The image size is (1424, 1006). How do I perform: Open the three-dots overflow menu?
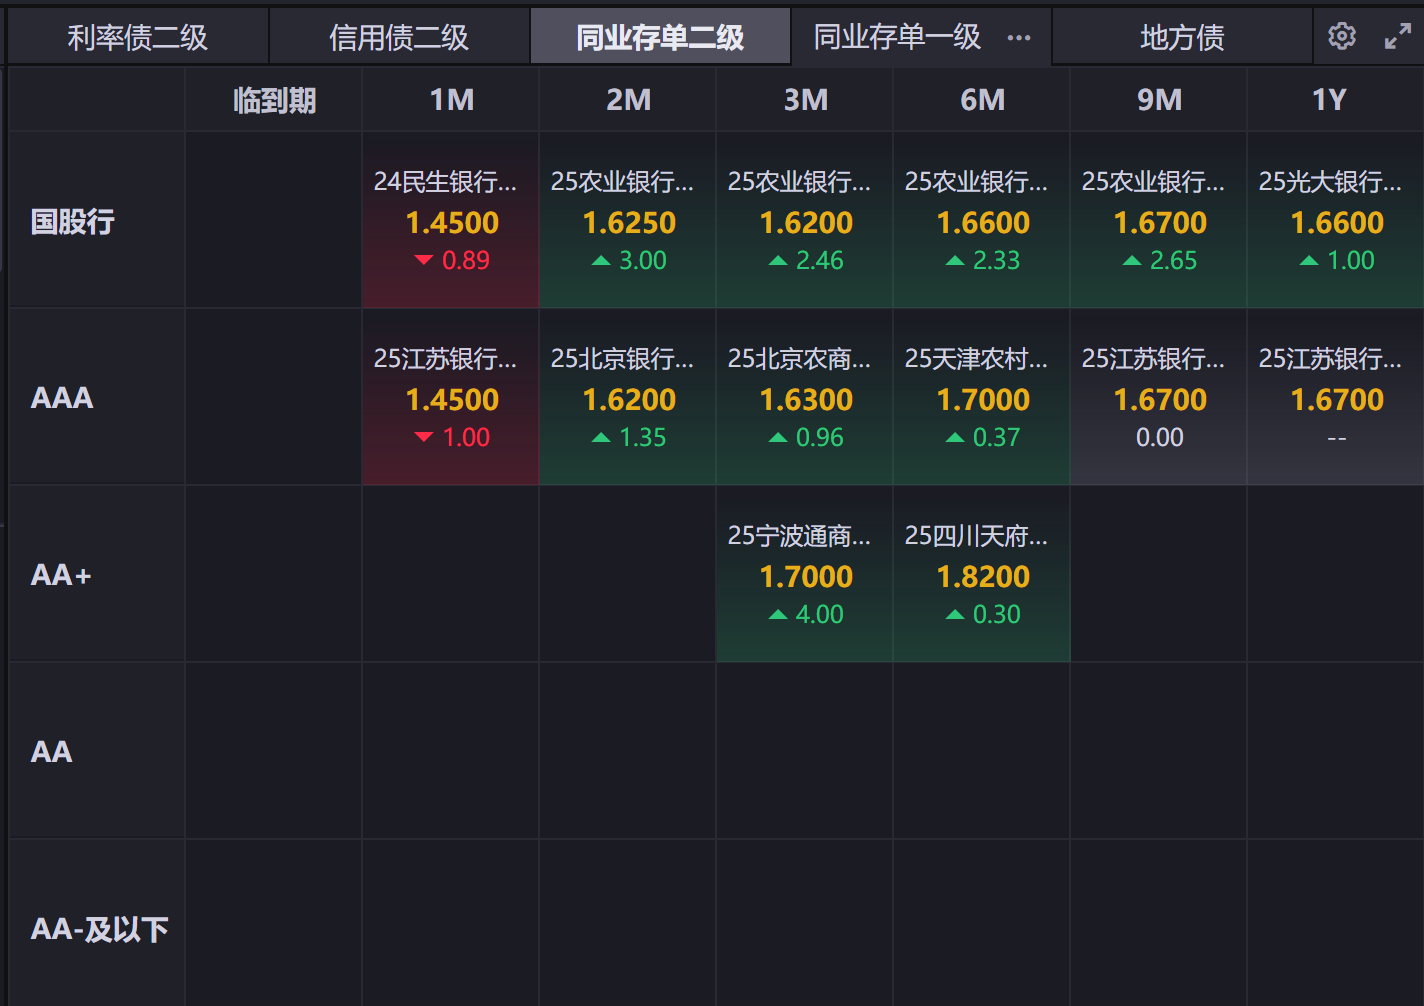(x=1019, y=38)
